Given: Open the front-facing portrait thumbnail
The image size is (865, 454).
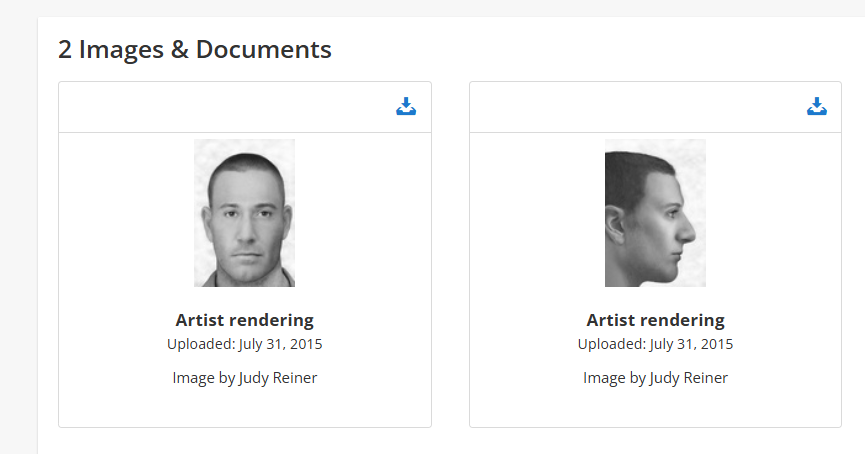Looking at the screenshot, I should tap(244, 213).
